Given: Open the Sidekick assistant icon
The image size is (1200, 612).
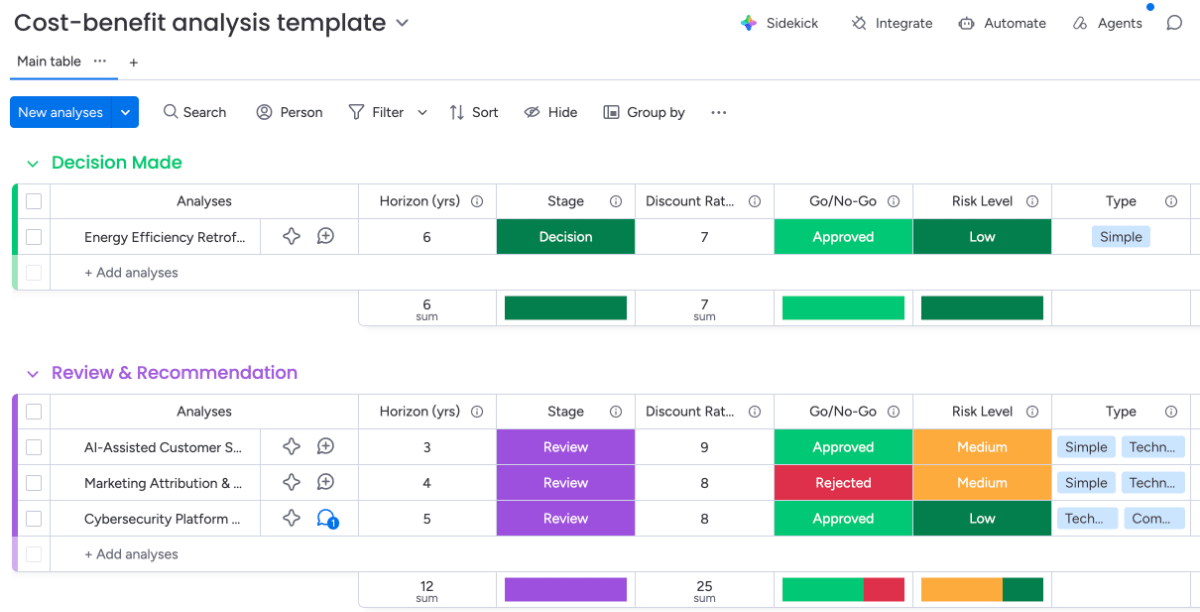Looking at the screenshot, I should [x=749, y=23].
